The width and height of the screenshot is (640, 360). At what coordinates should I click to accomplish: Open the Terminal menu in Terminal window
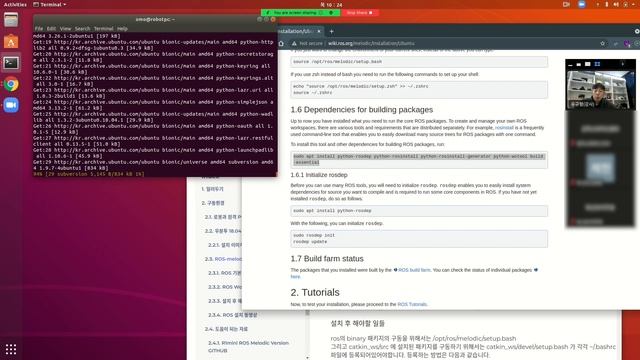[104, 29]
